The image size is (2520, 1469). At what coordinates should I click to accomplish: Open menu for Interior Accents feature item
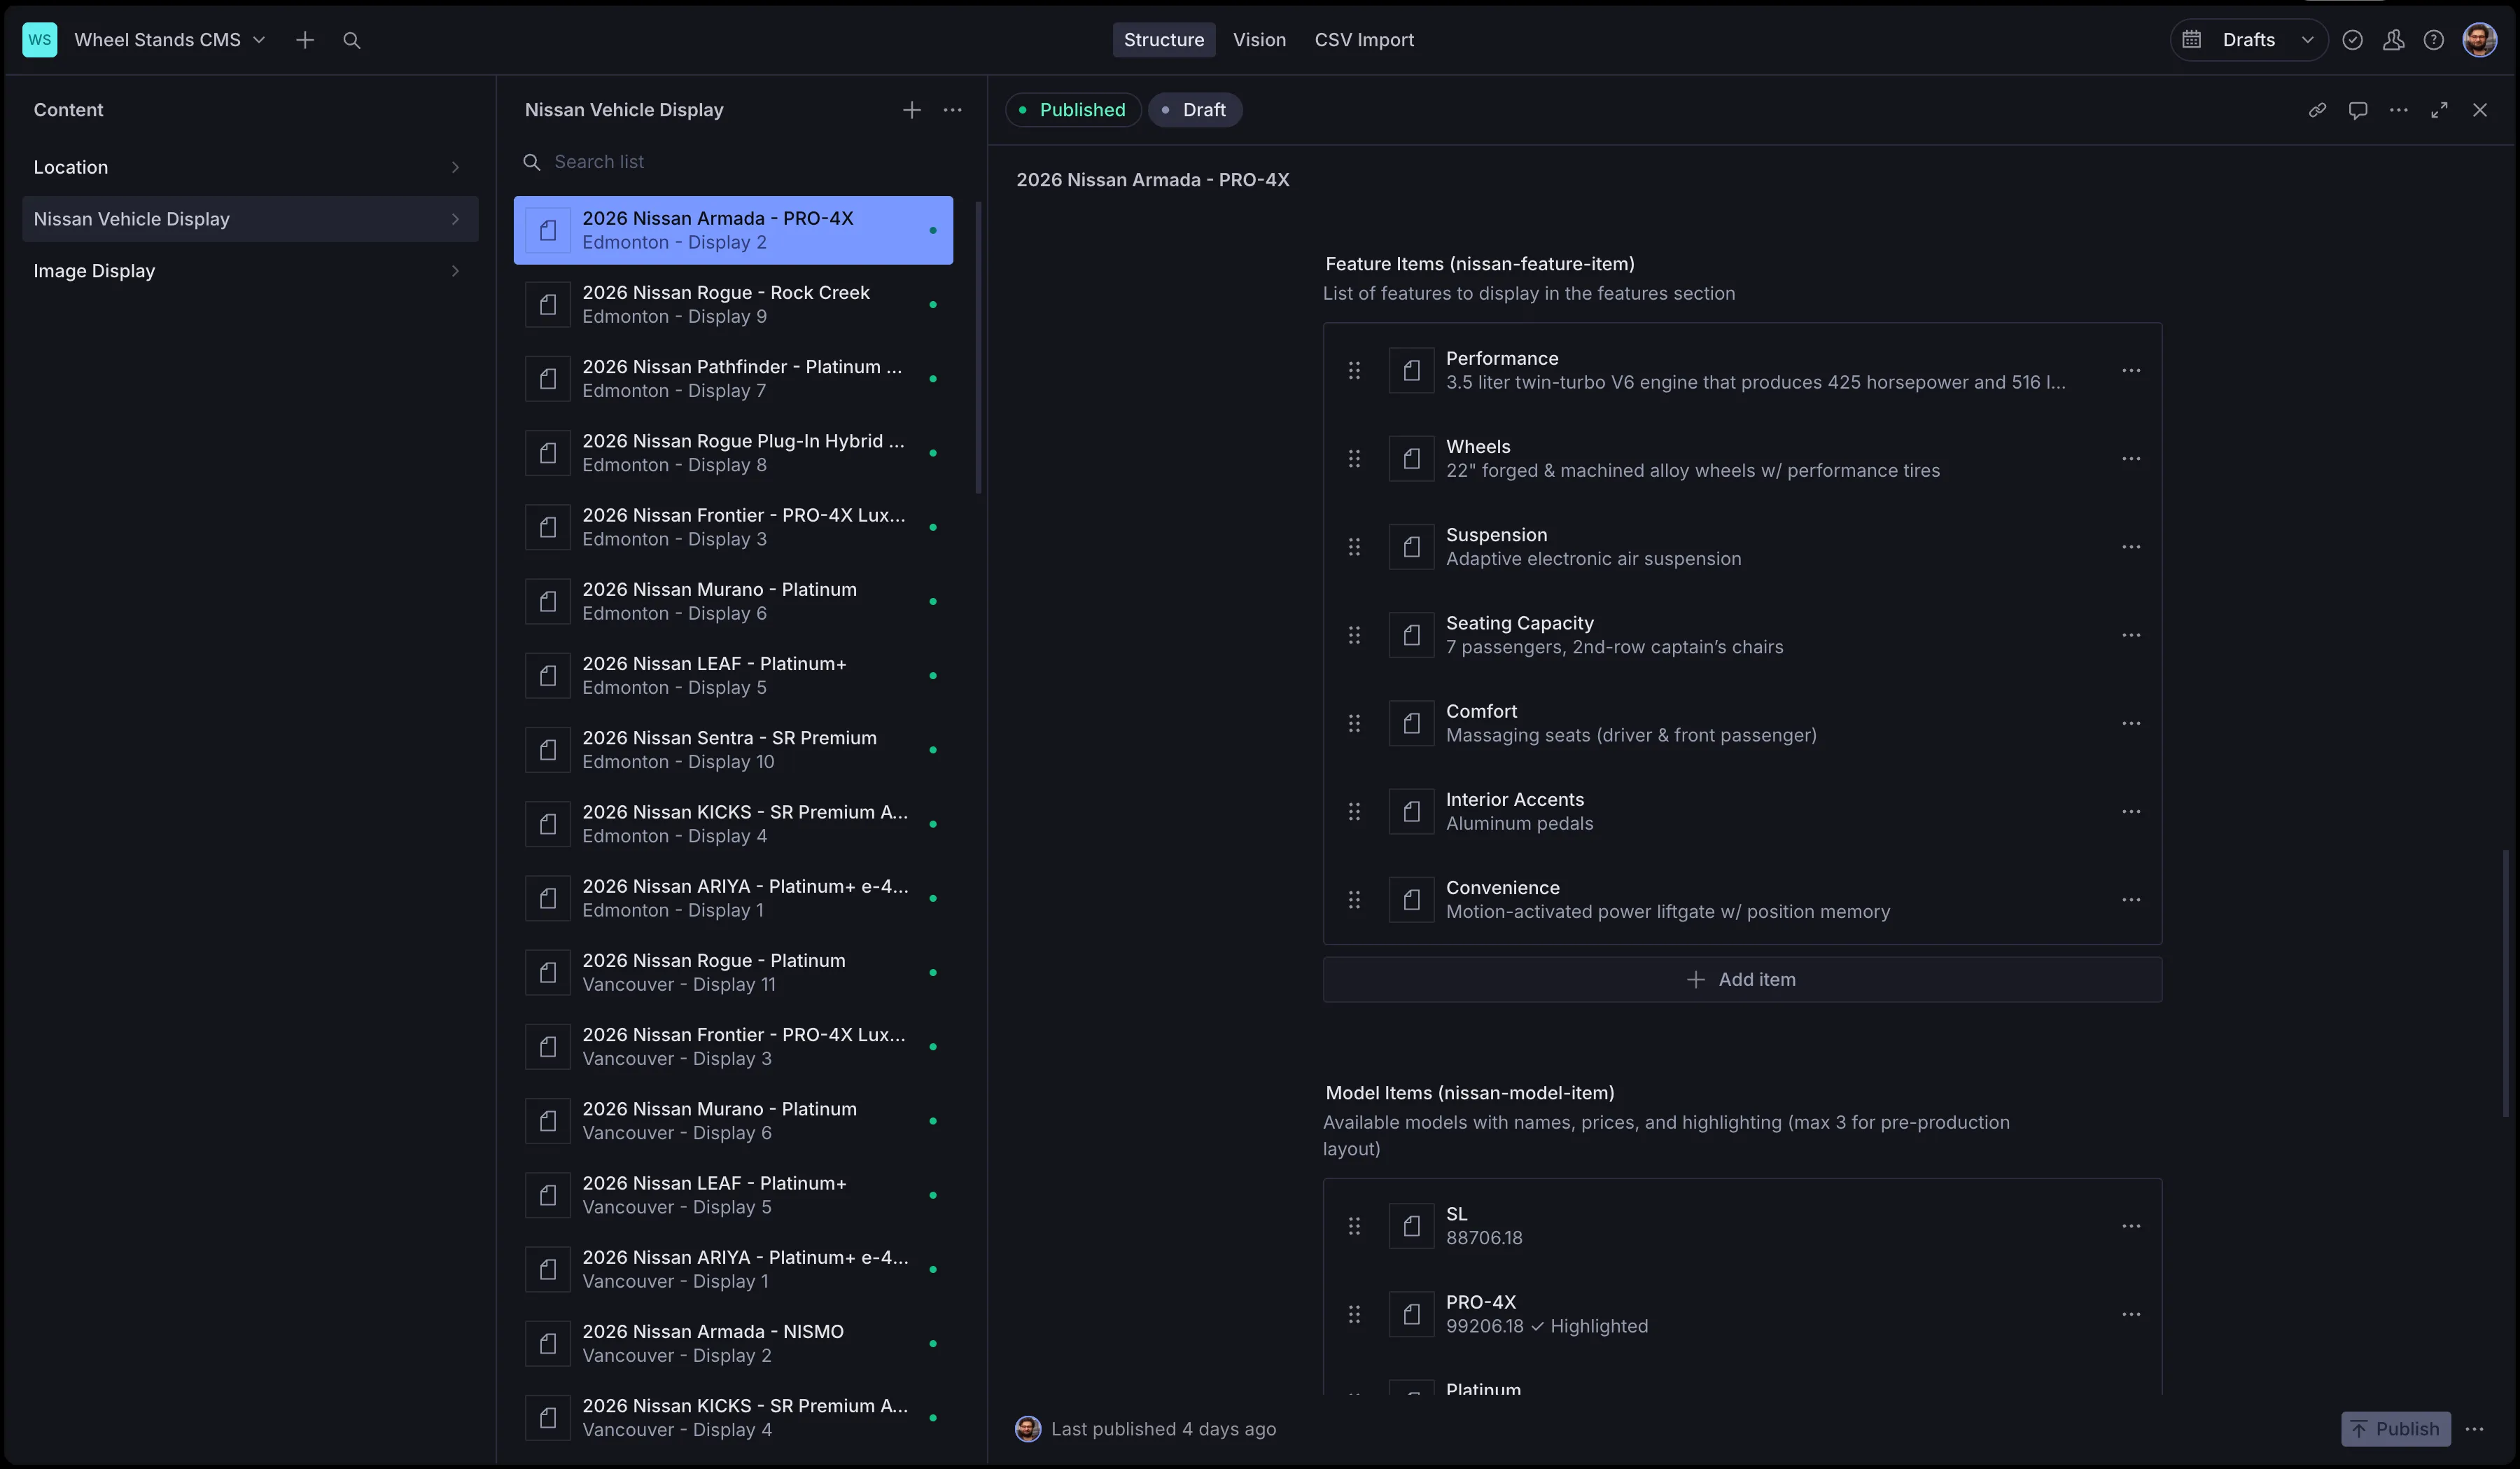click(2131, 811)
